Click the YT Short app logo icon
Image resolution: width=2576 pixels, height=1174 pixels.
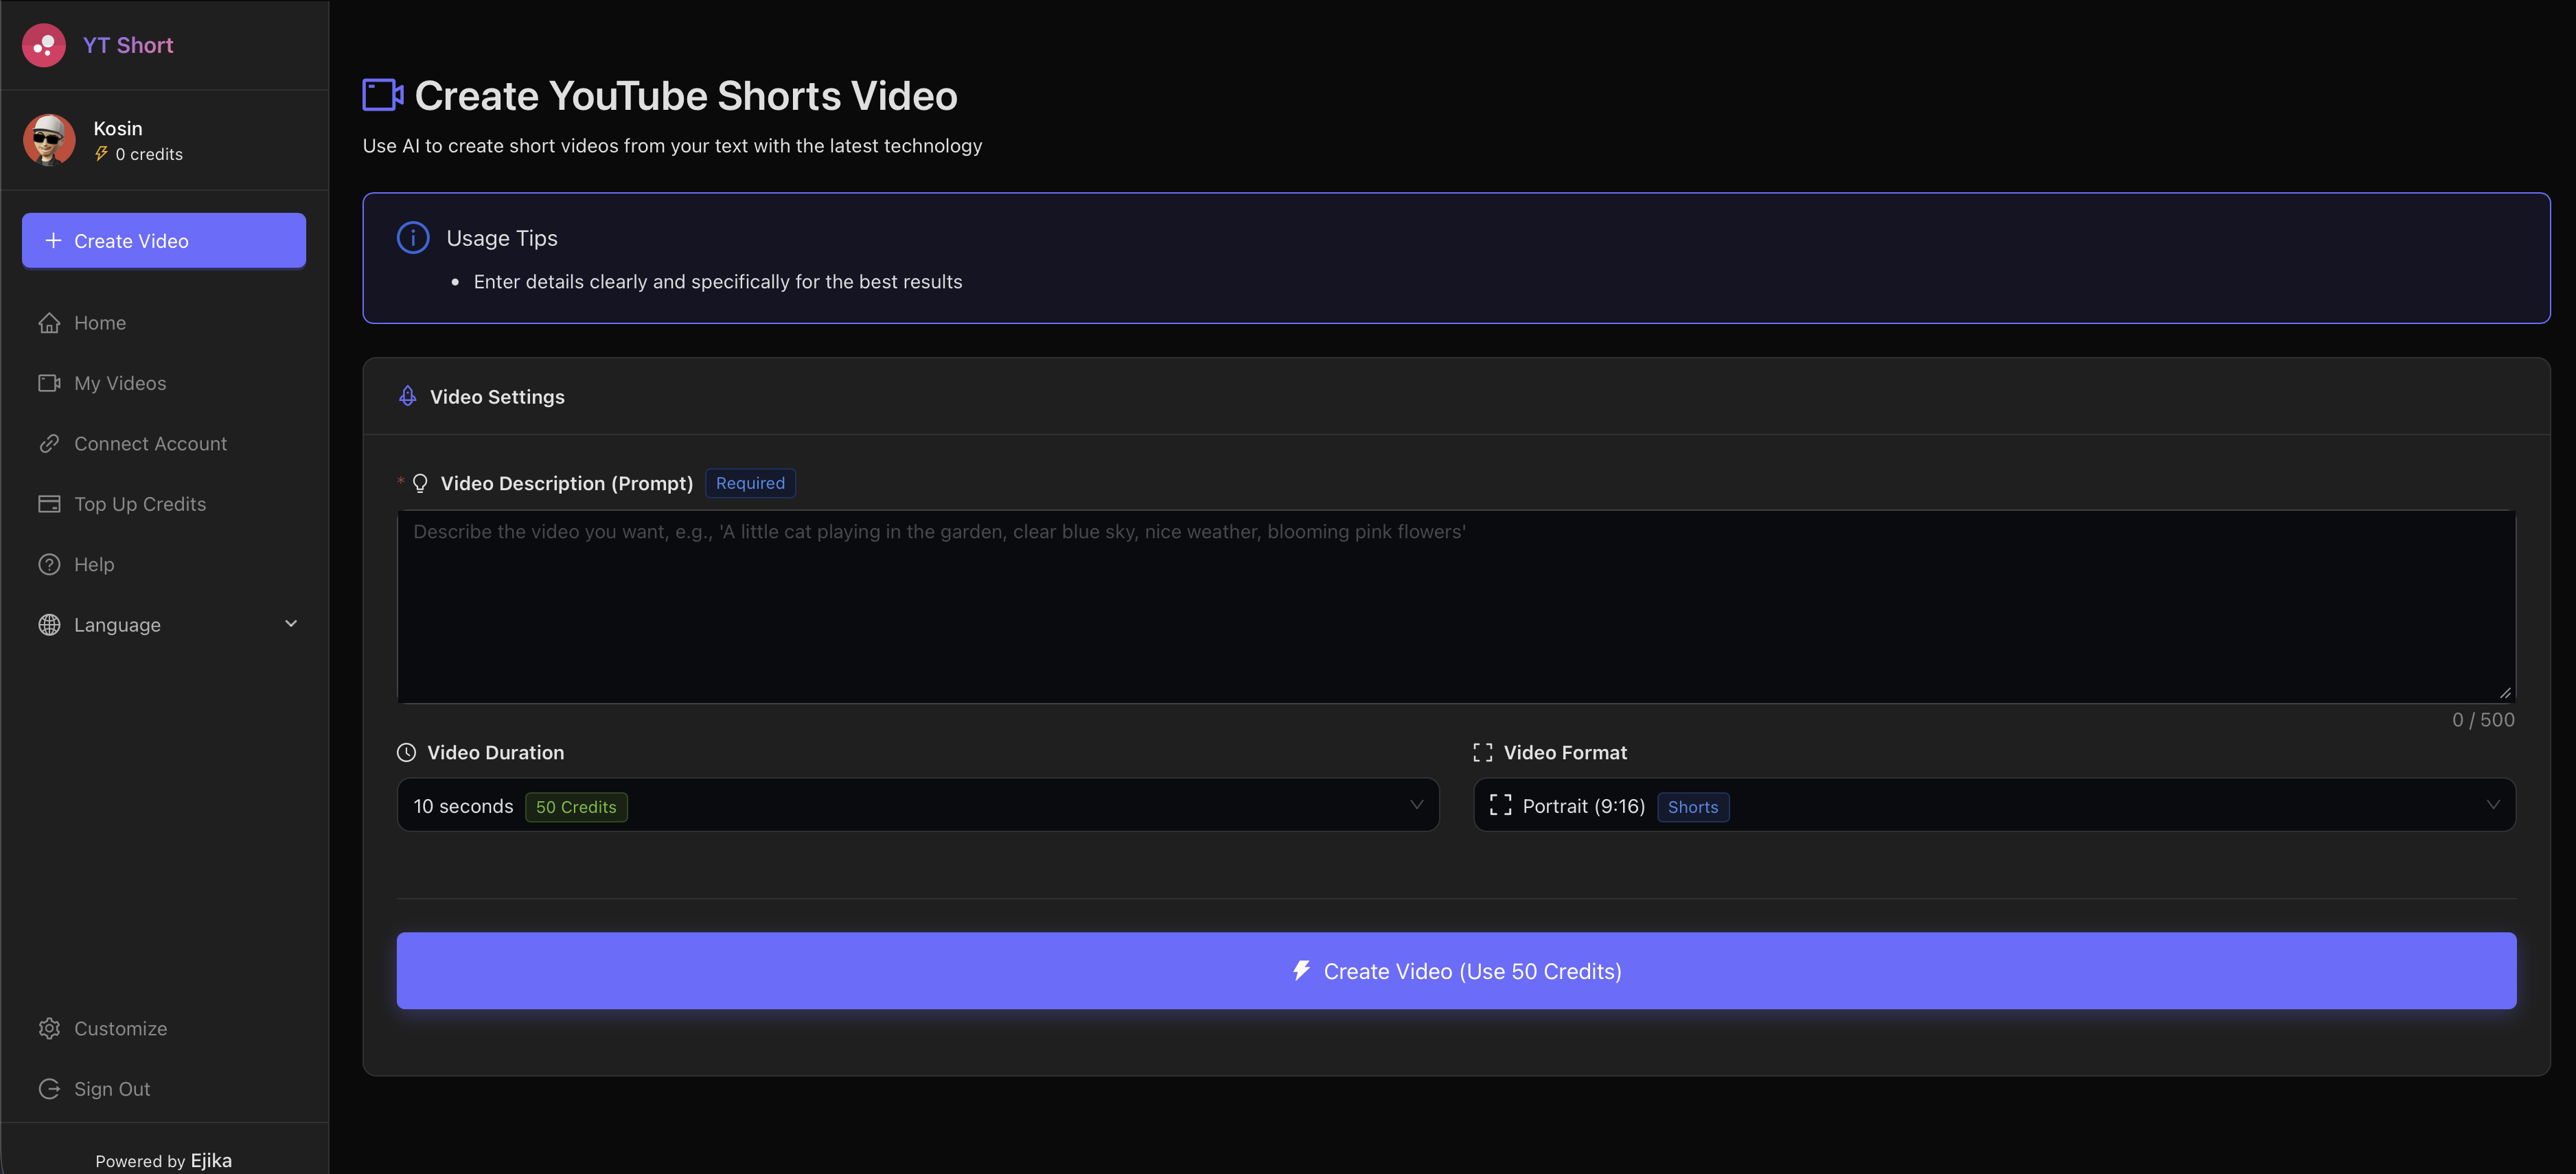pyautogui.click(x=44, y=45)
